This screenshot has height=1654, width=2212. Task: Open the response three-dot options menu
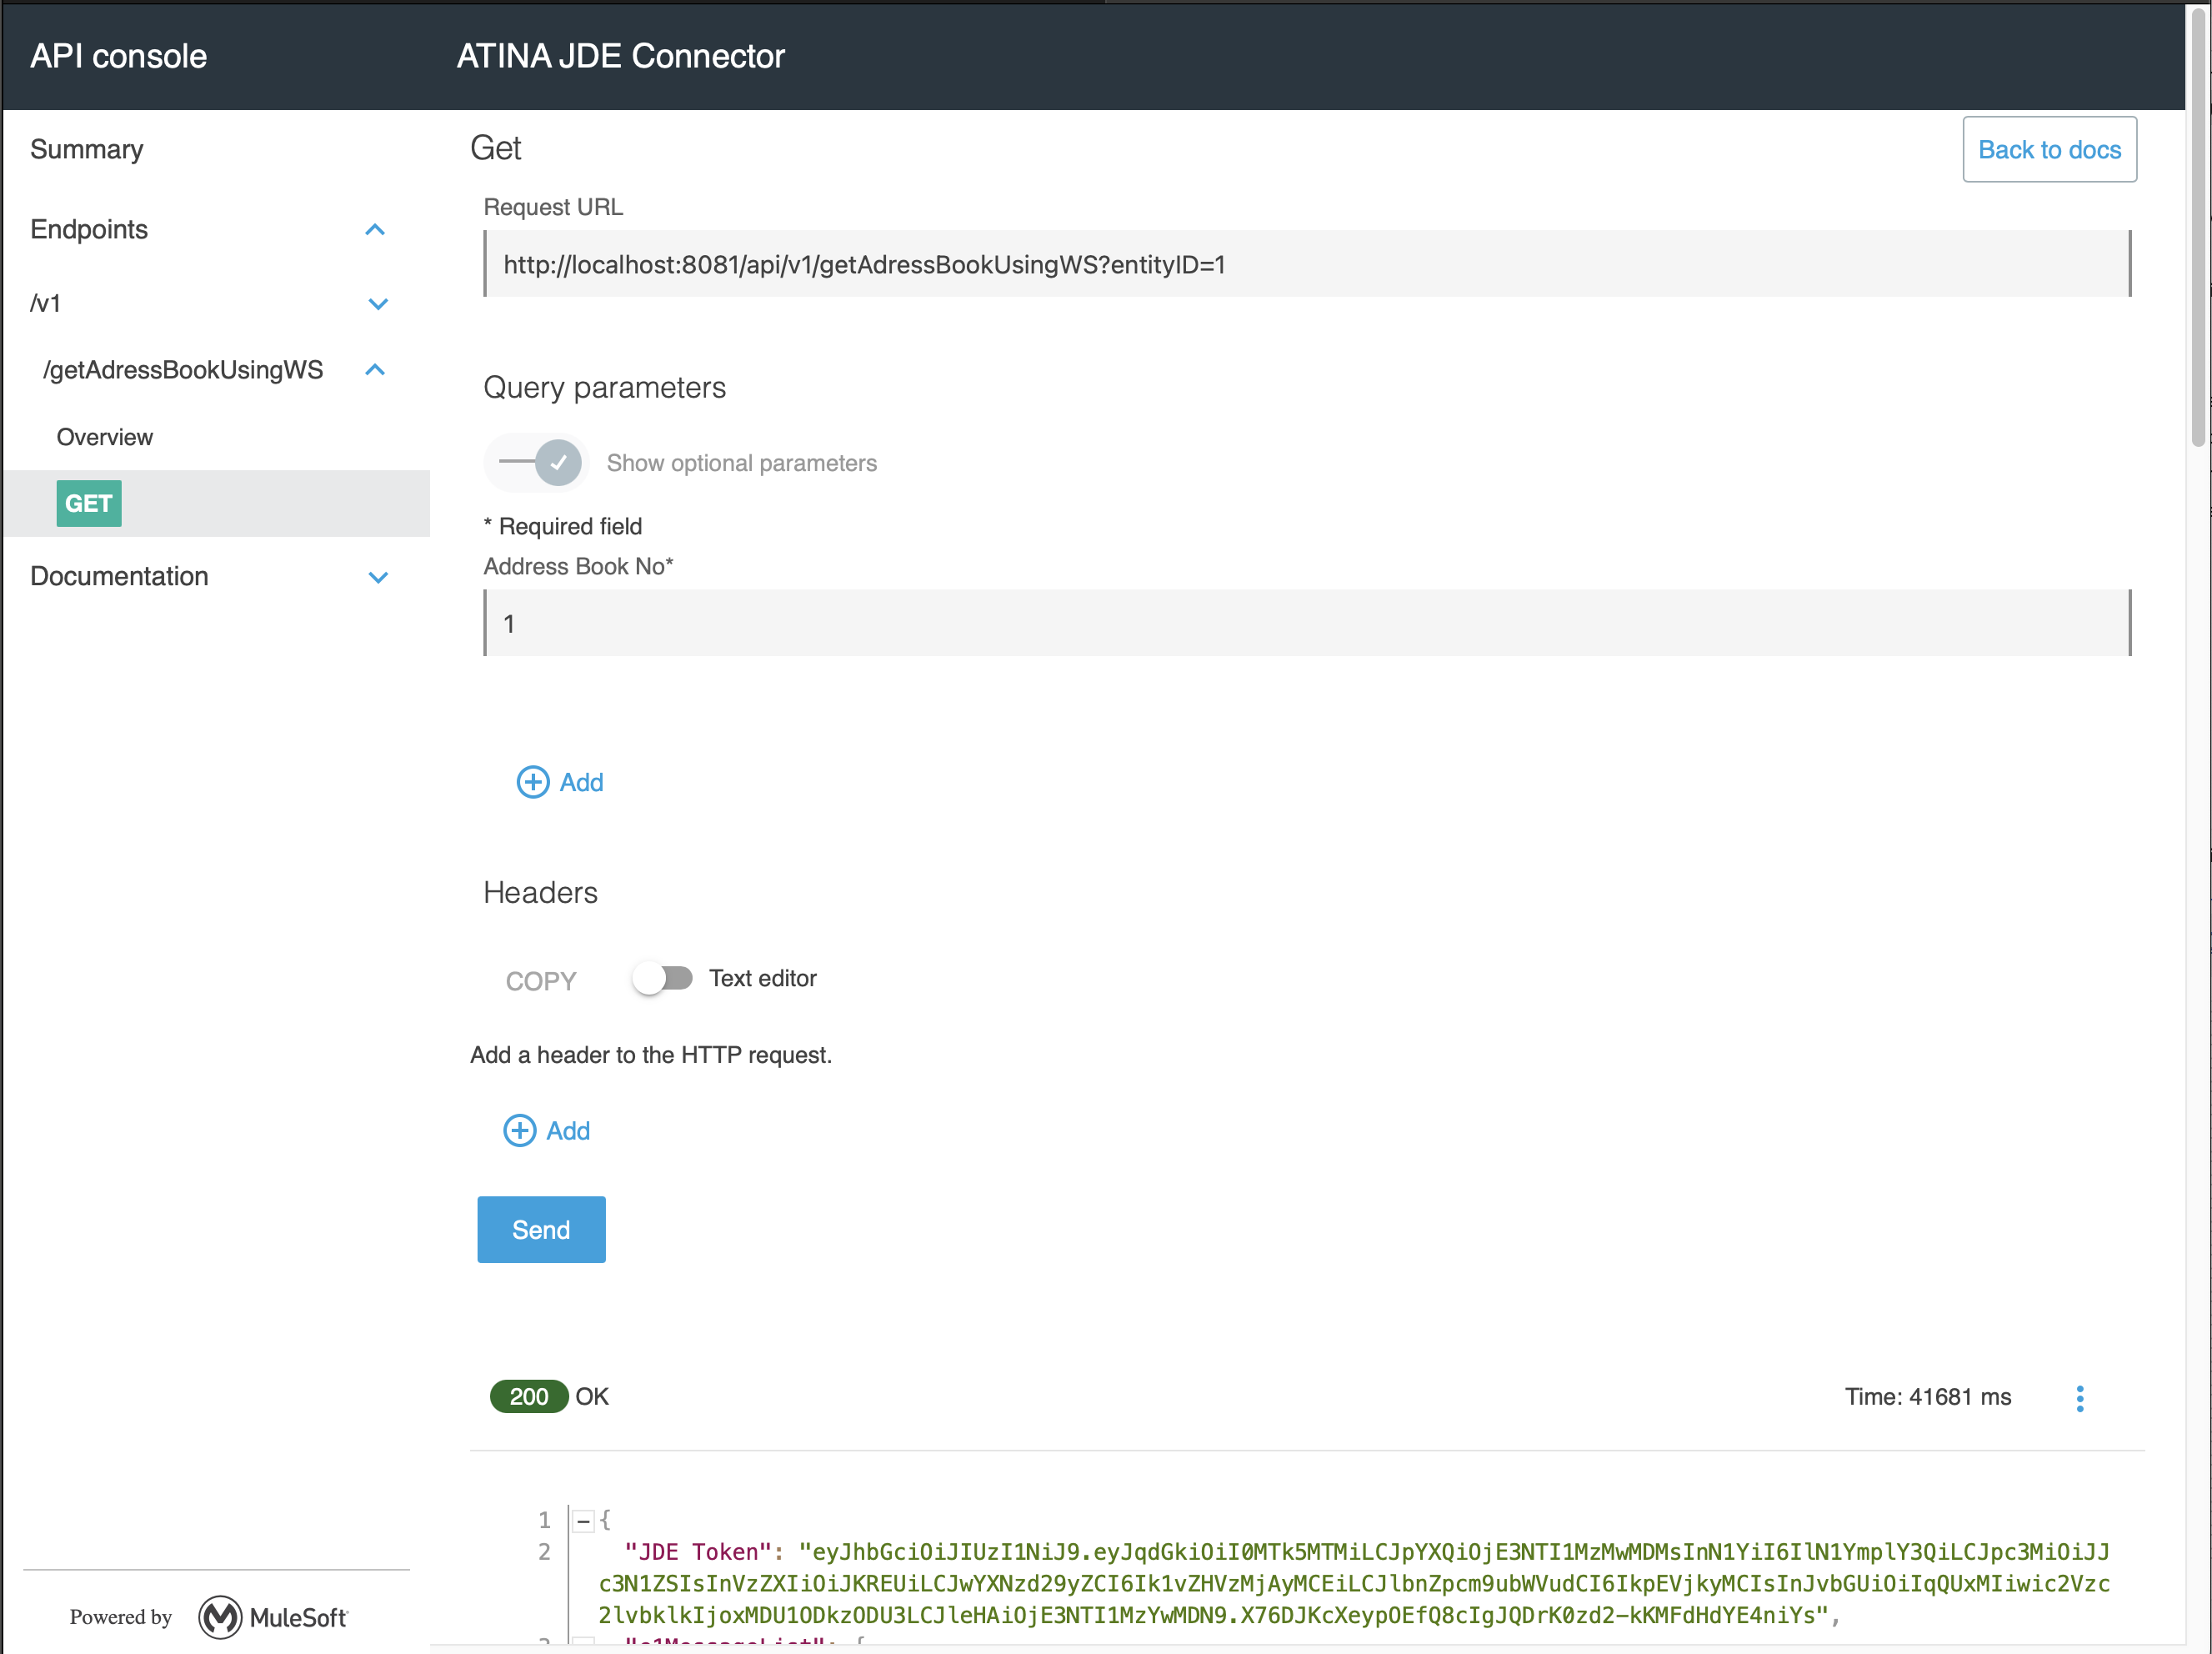point(2079,1397)
